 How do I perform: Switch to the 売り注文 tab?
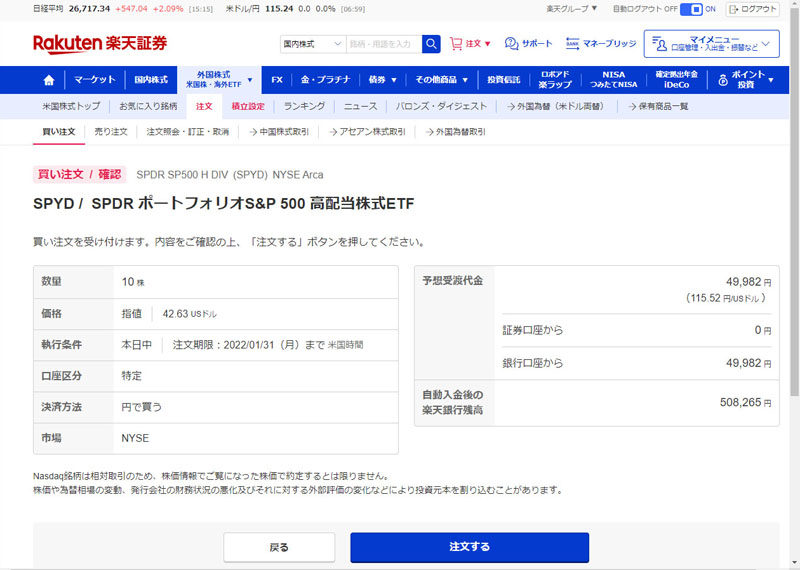[111, 131]
